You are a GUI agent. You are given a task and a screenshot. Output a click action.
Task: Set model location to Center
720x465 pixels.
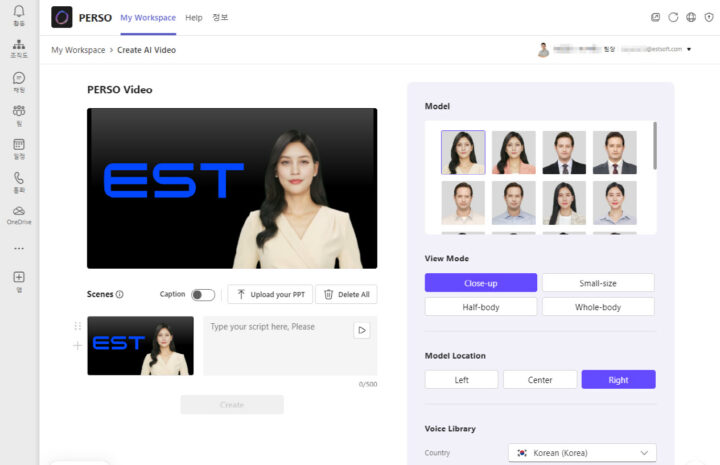click(x=540, y=380)
